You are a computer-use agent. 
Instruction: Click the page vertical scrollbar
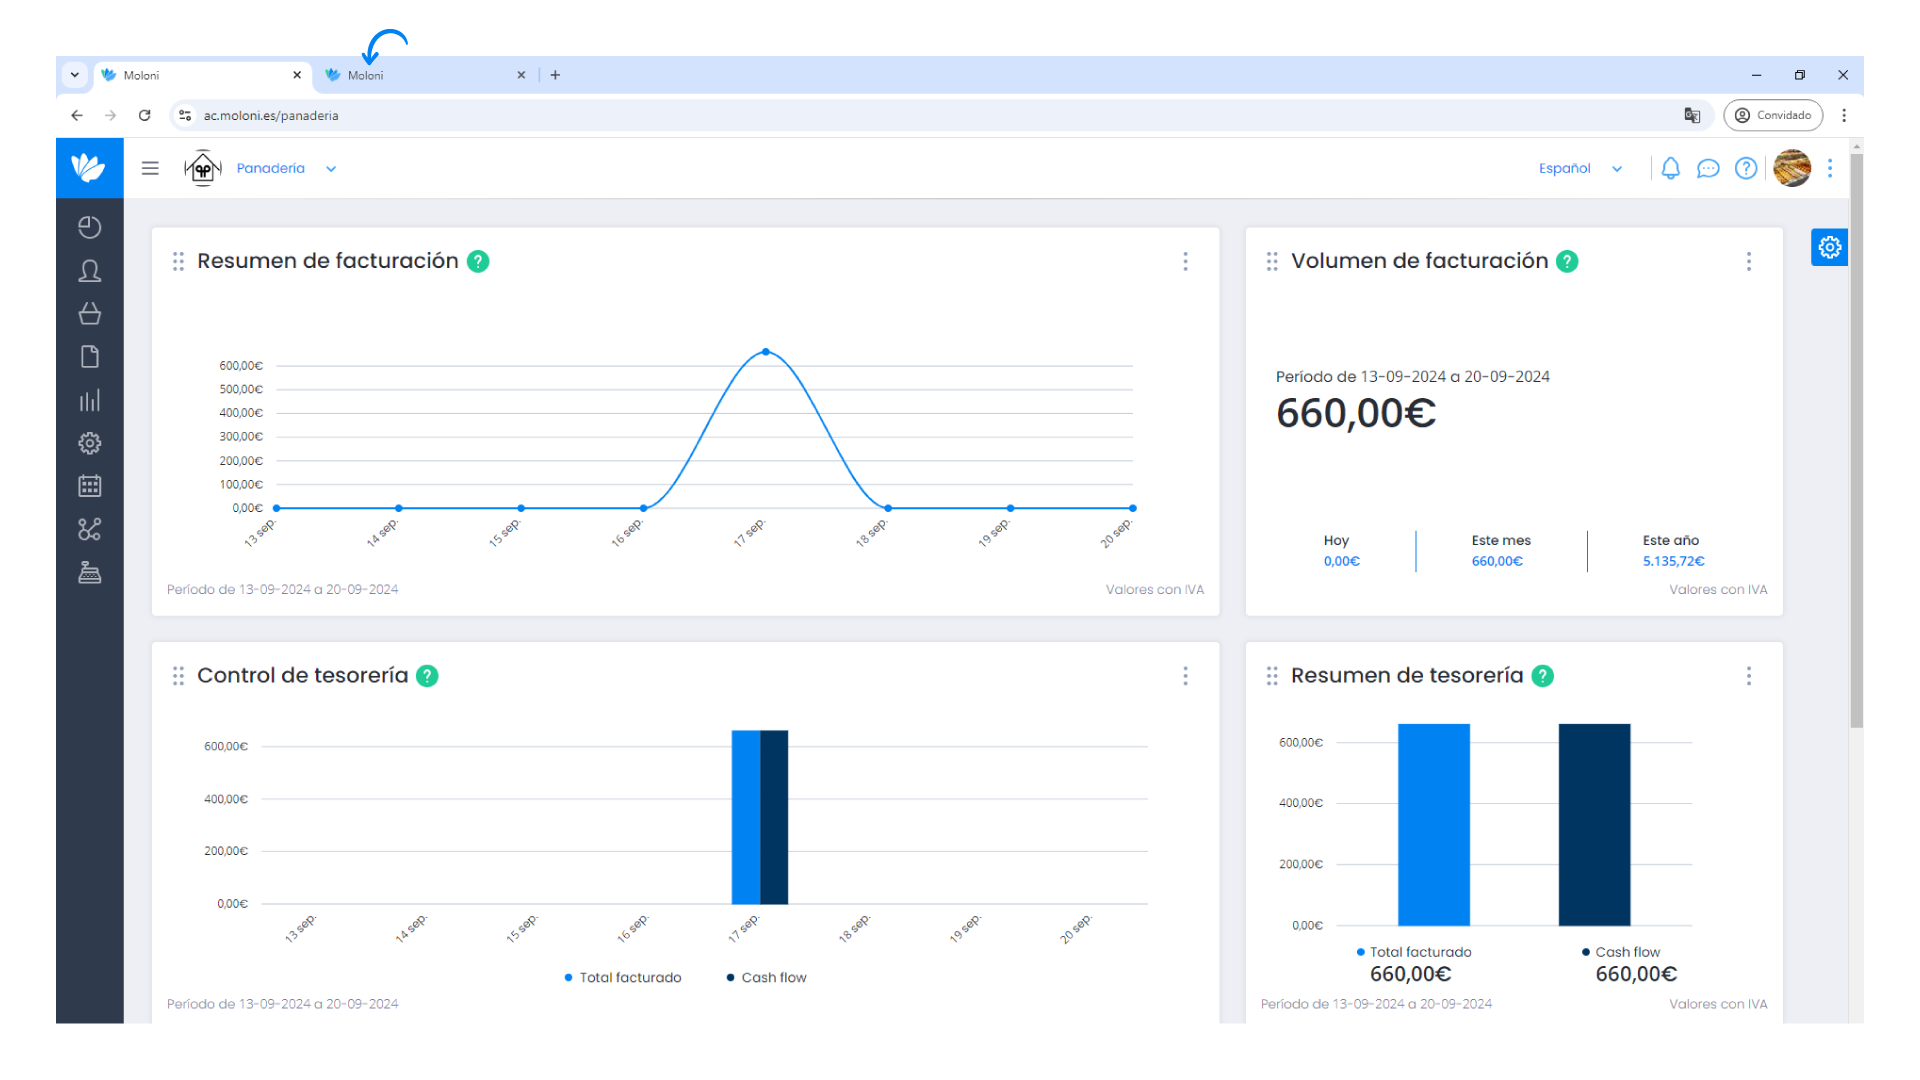pos(1856,440)
